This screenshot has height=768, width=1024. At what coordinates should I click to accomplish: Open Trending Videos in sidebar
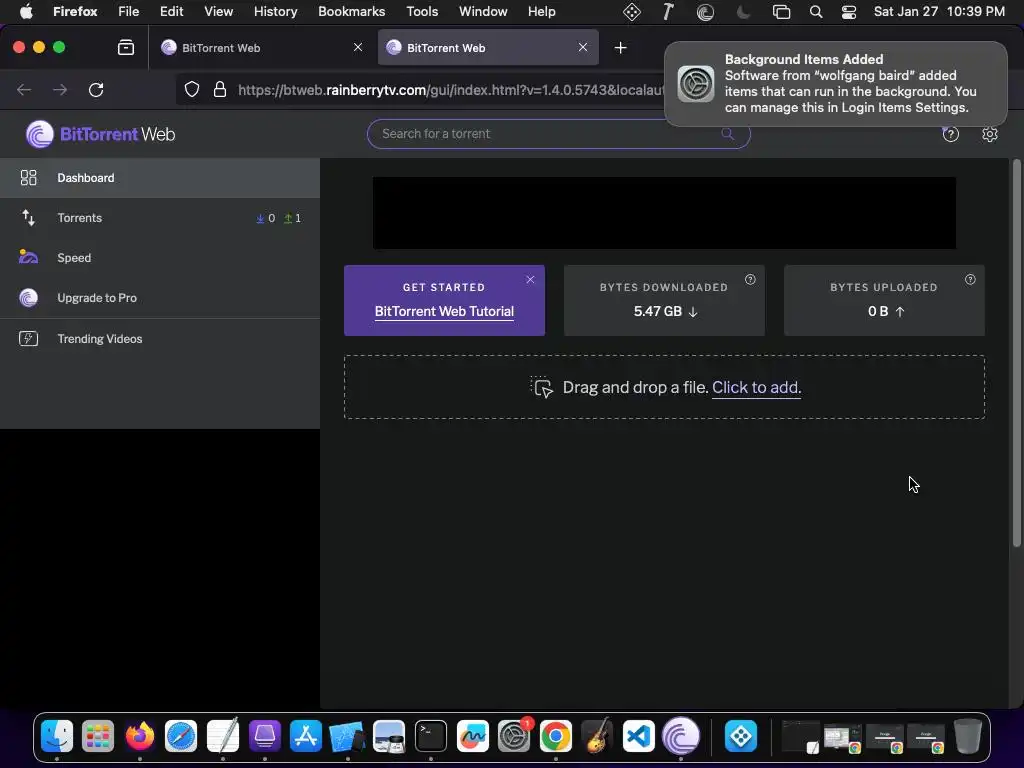tap(160, 338)
